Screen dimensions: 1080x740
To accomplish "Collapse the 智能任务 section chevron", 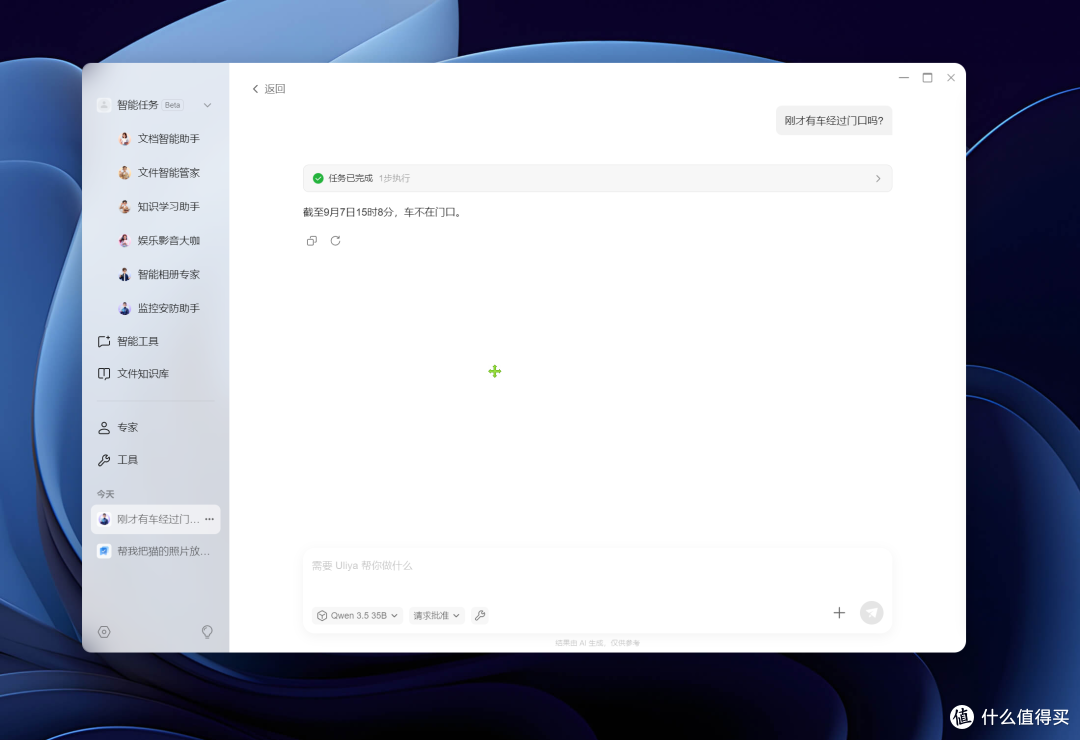I will [x=207, y=105].
